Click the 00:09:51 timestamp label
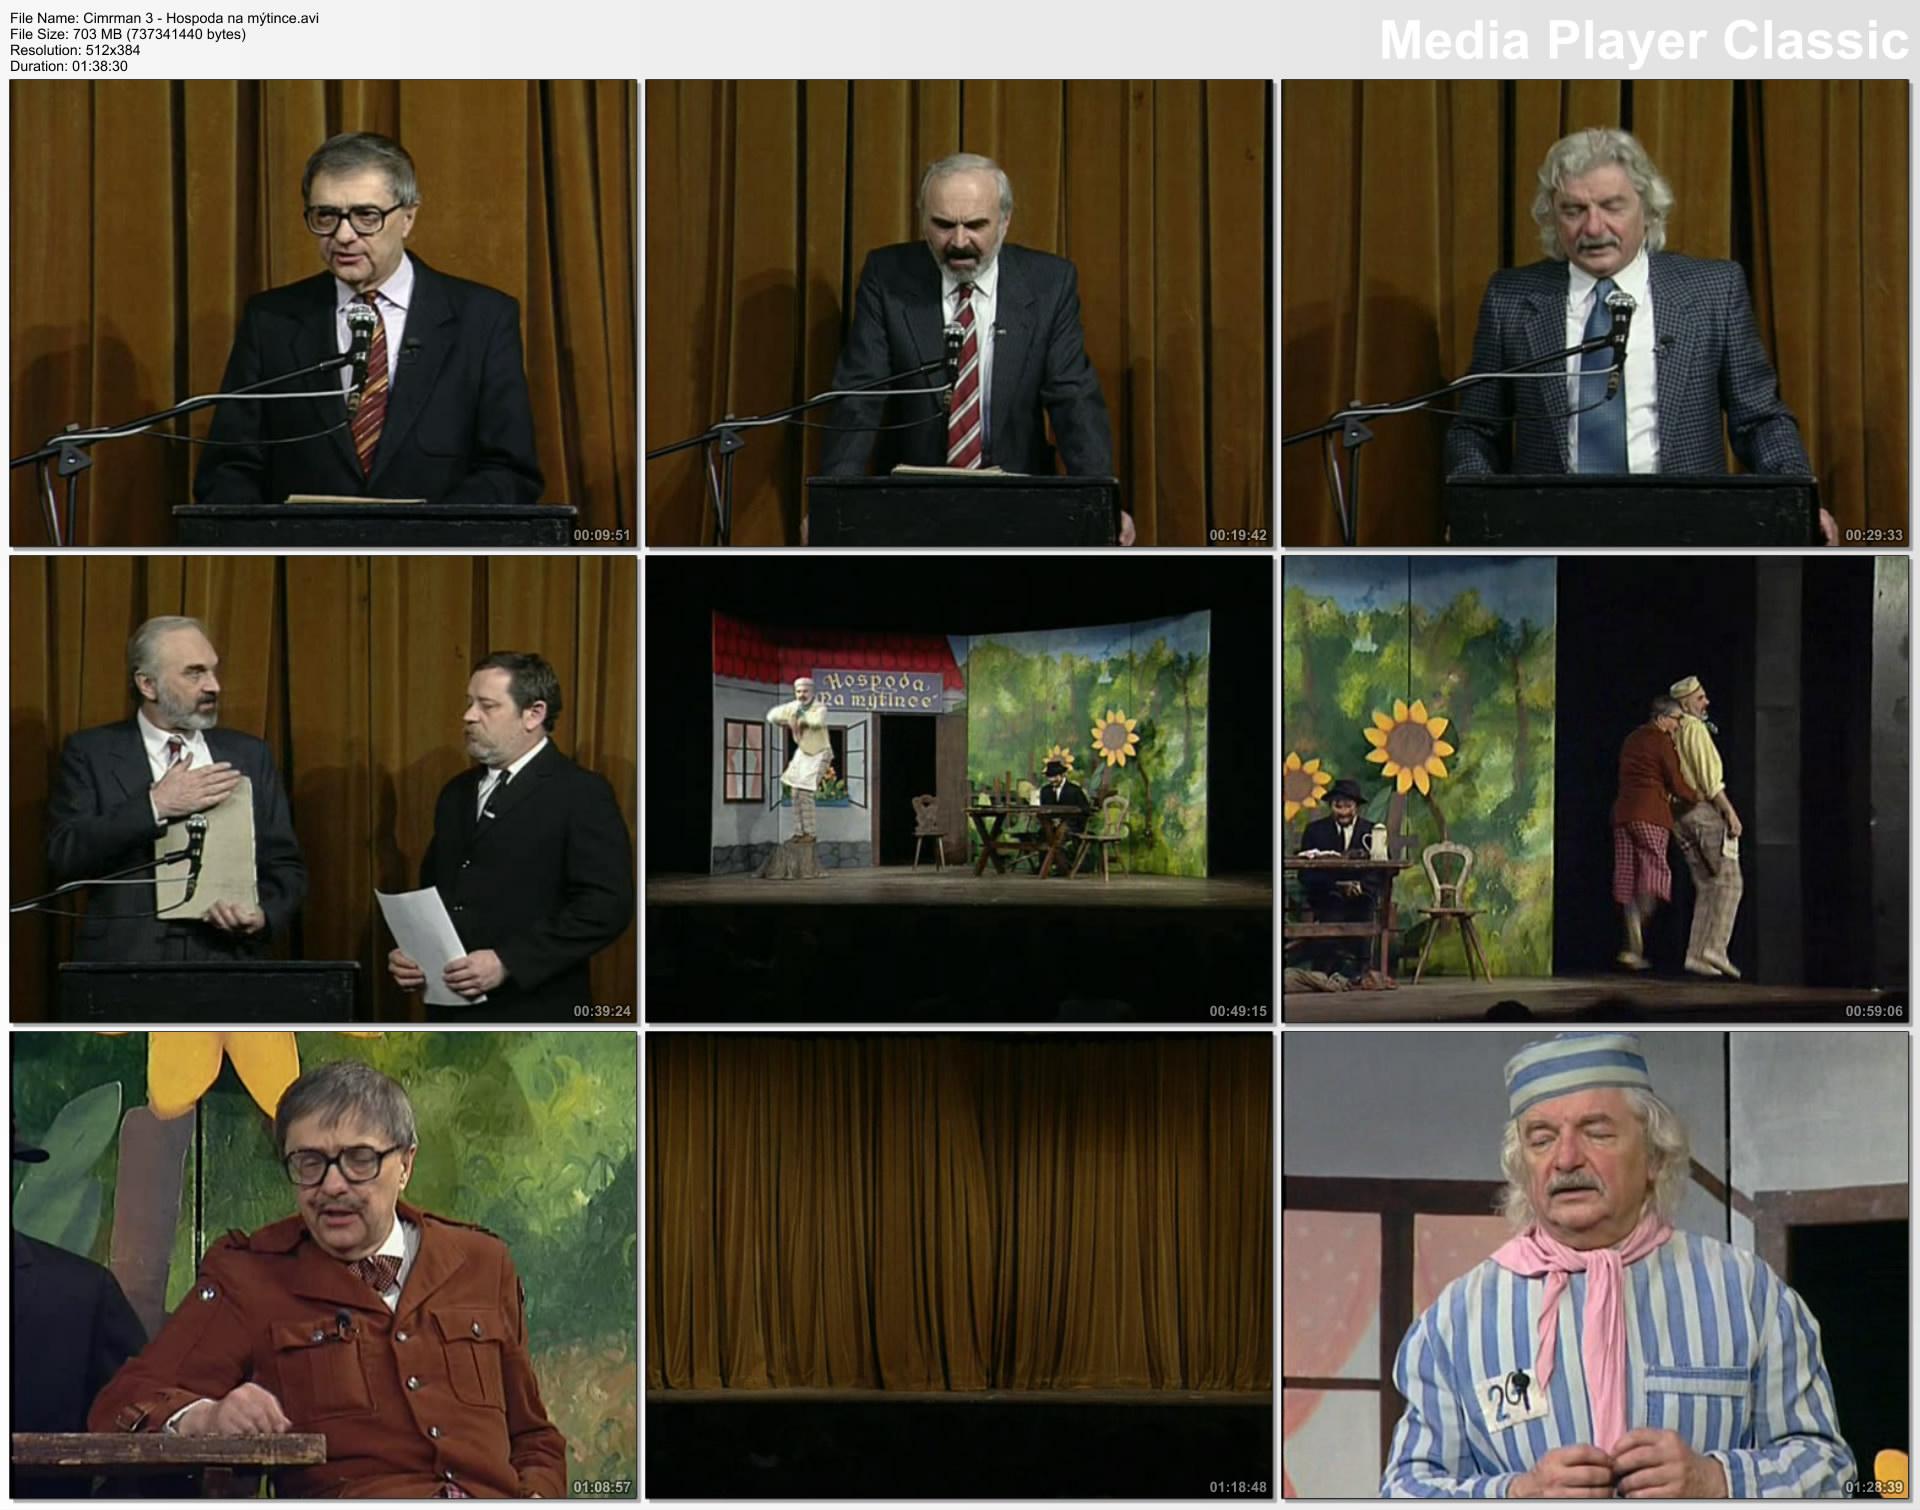This screenshot has width=1920, height=1510. coord(601,535)
